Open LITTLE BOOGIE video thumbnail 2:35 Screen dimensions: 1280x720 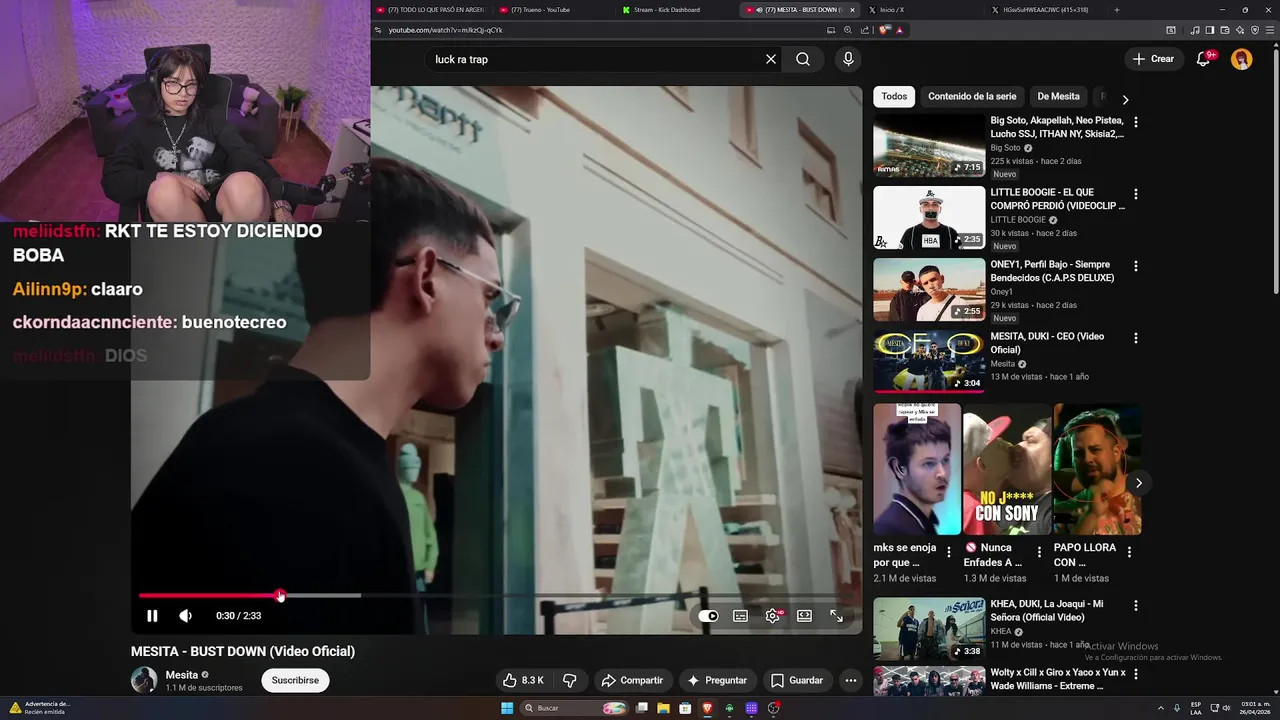pyautogui.click(x=929, y=218)
